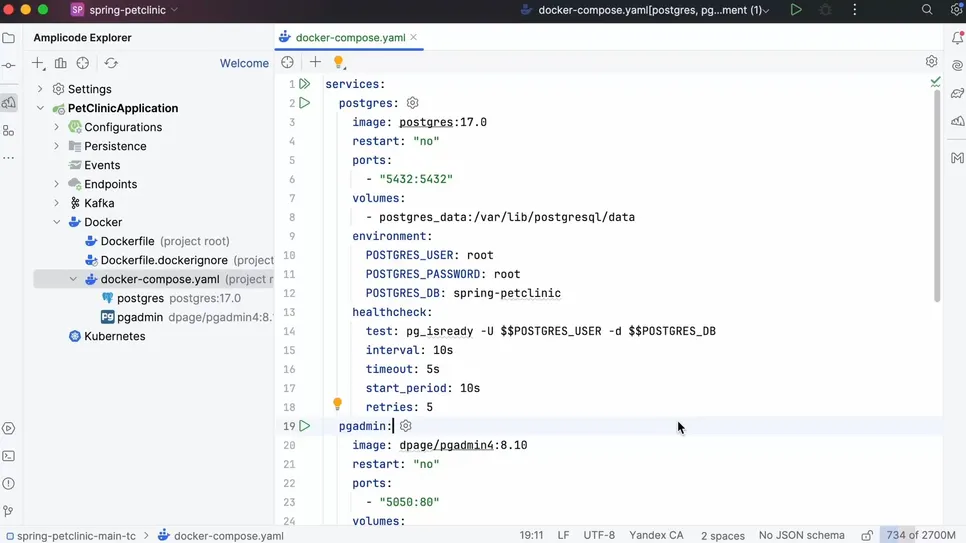Open the gear next to pgadmin service

(405, 426)
